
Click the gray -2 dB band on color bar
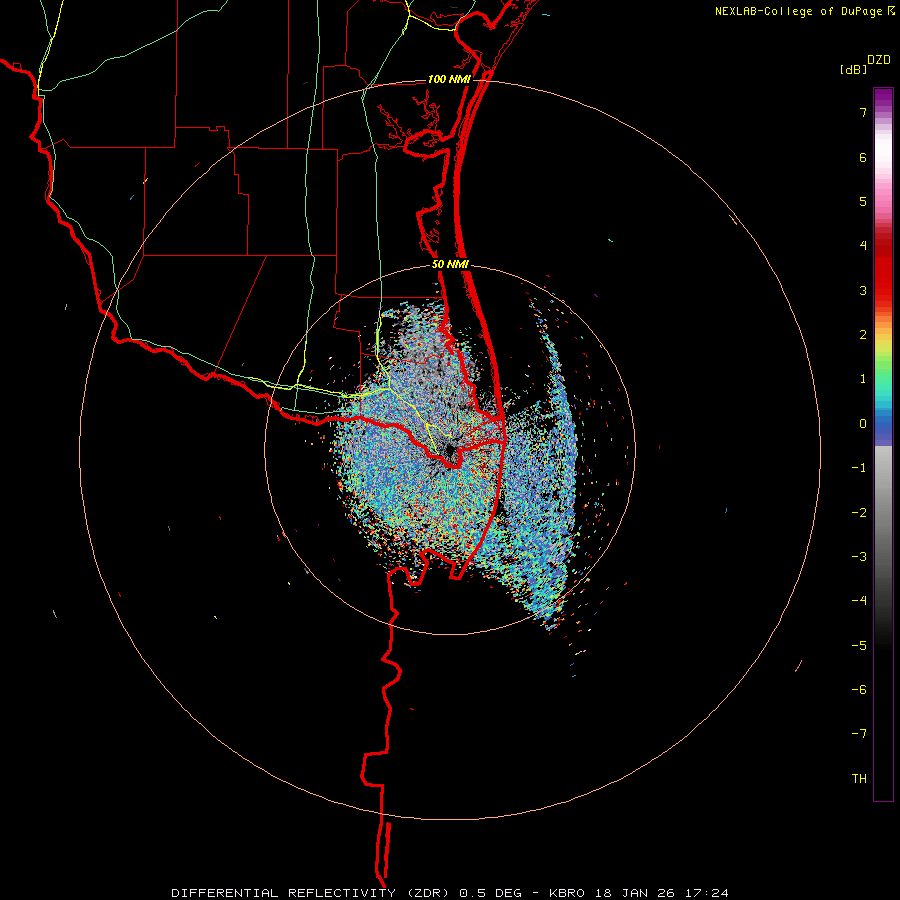883,513
